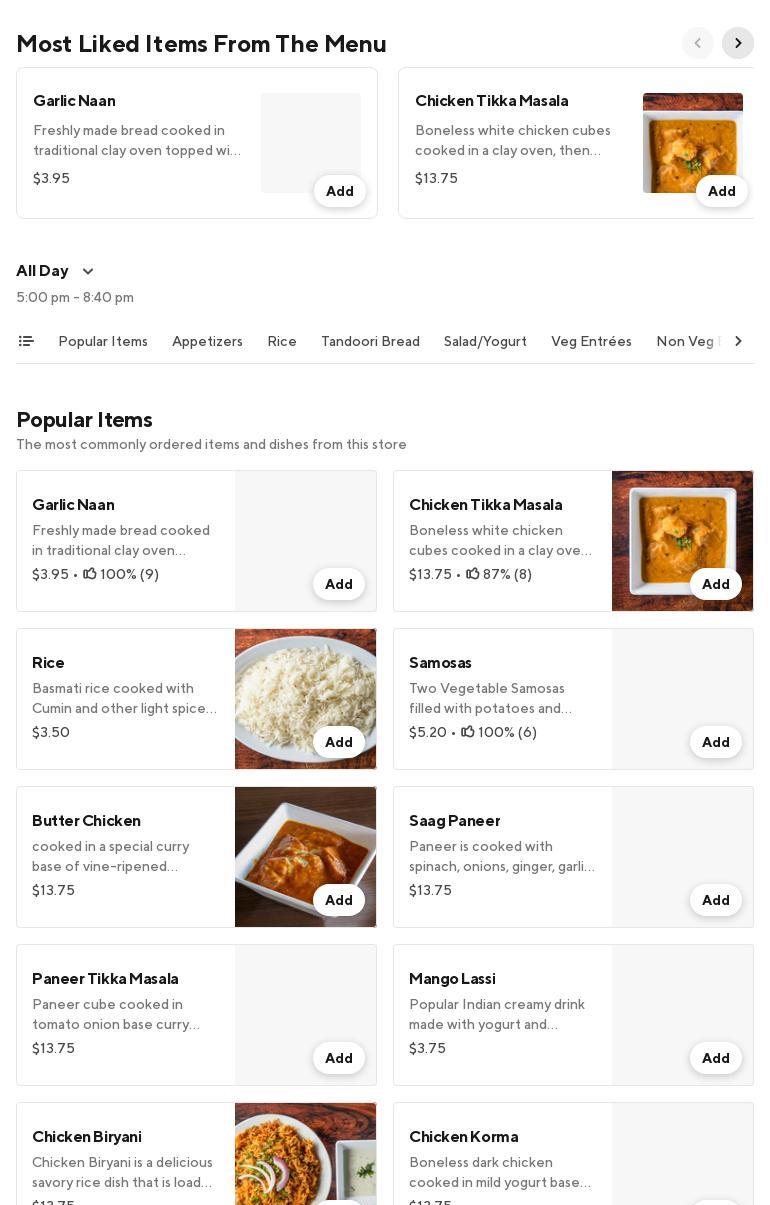View the Chicken Biryani photo
The height and width of the screenshot is (1205, 770).
point(305,1150)
